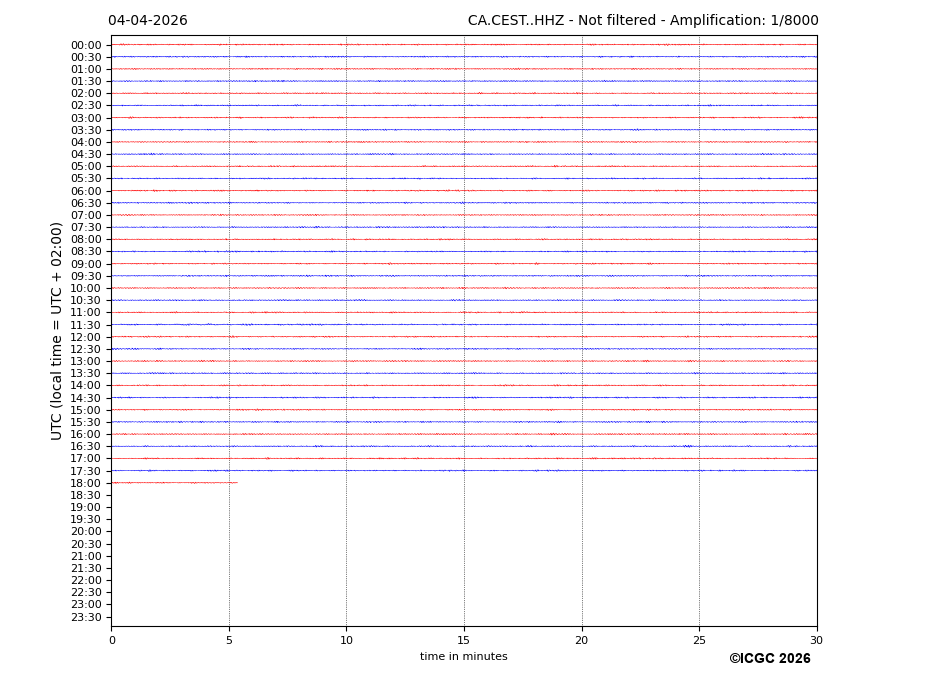
Task: Click the CA.CEST..HHZ station title
Action: point(642,21)
